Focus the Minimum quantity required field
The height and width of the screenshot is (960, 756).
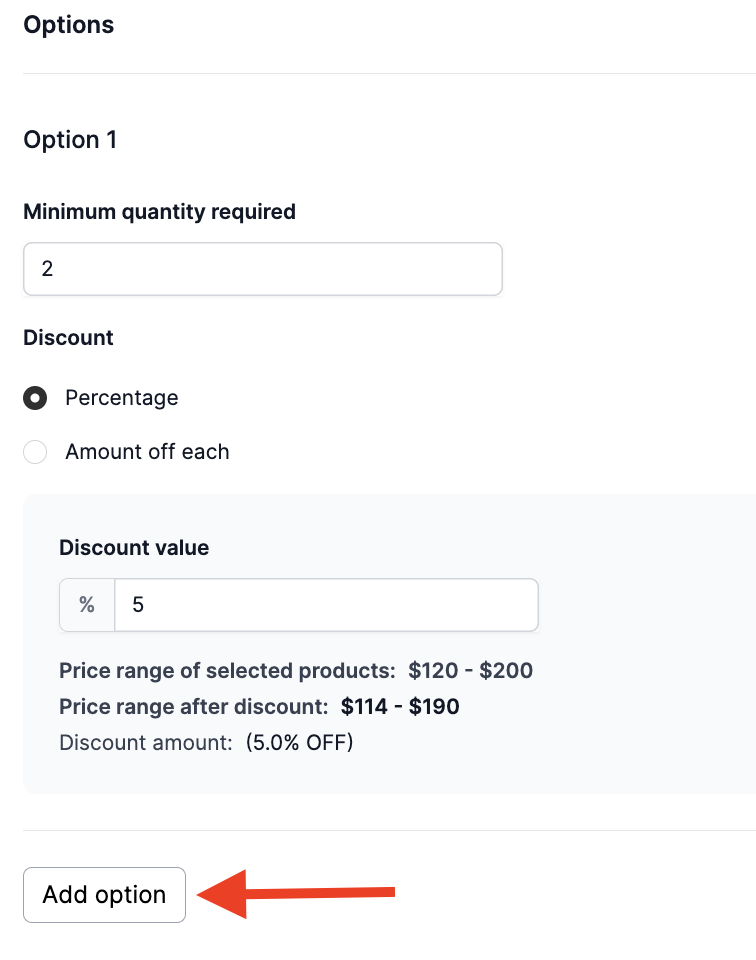(x=263, y=269)
